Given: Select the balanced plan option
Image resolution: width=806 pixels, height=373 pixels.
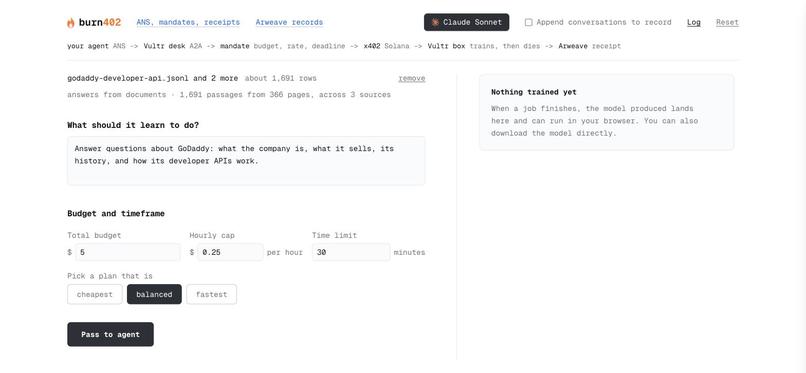Looking at the screenshot, I should pos(154,294).
